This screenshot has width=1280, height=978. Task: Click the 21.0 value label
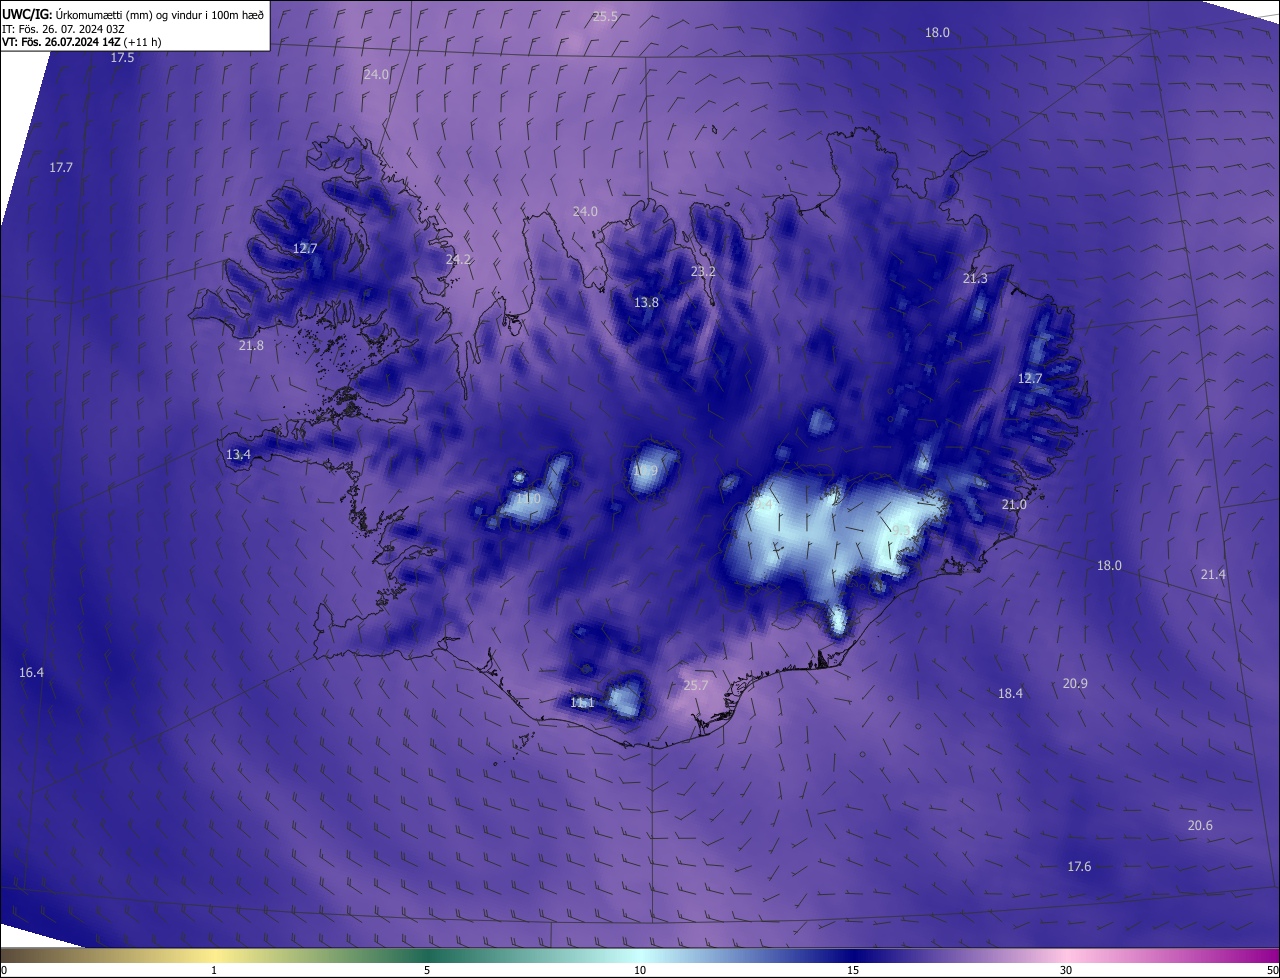click(x=1014, y=505)
